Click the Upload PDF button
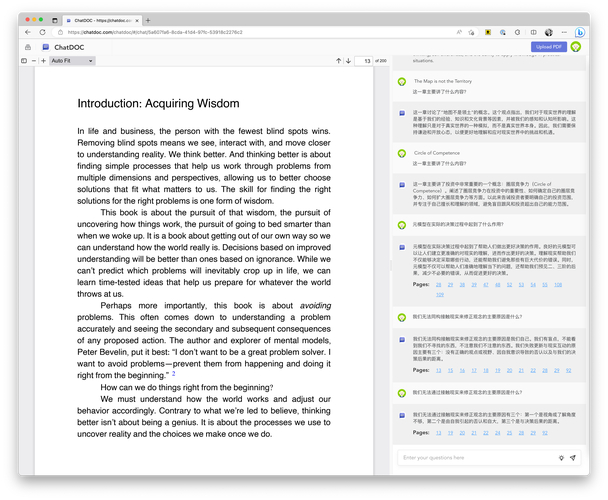 pyautogui.click(x=548, y=47)
